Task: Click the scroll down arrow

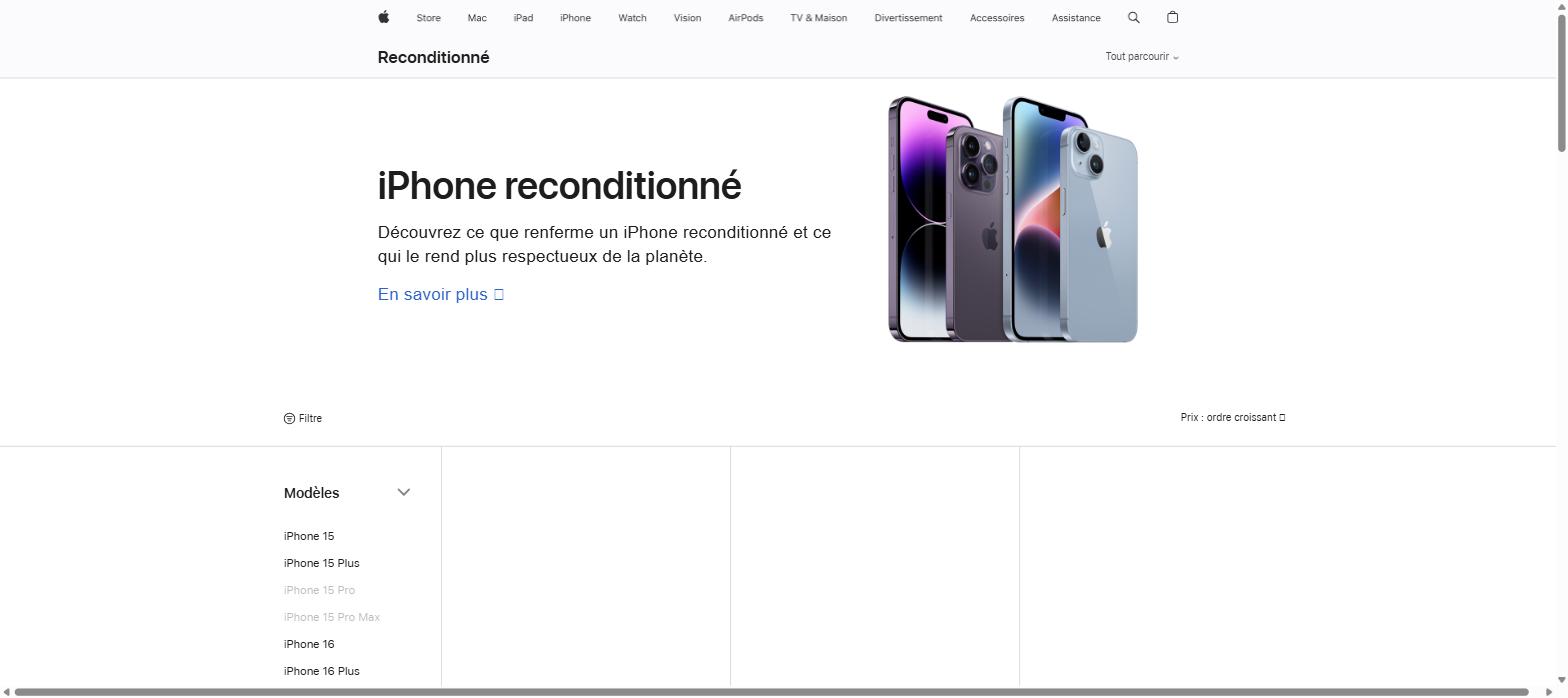Action: (1561, 680)
